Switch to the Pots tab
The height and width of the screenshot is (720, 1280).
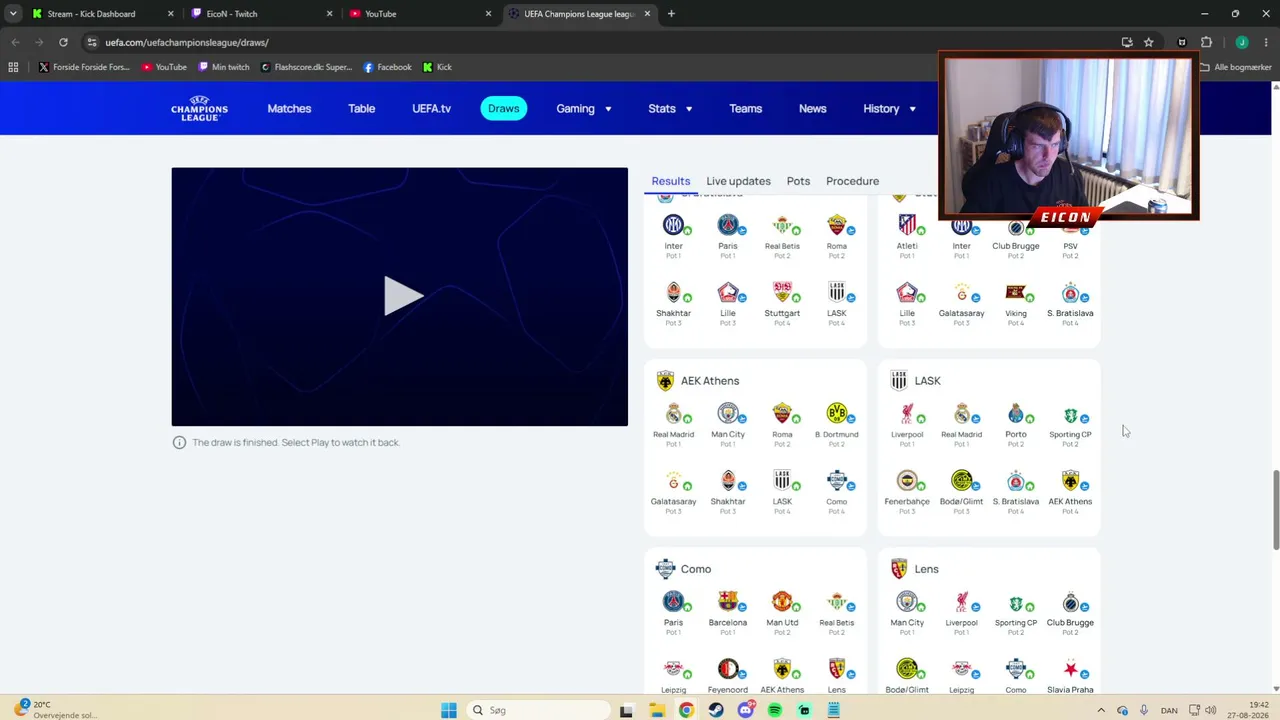798,181
